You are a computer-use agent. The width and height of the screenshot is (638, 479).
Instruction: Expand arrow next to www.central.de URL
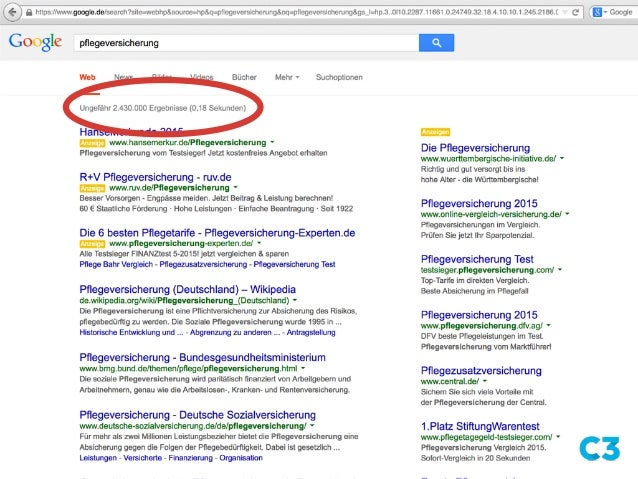click(x=485, y=381)
